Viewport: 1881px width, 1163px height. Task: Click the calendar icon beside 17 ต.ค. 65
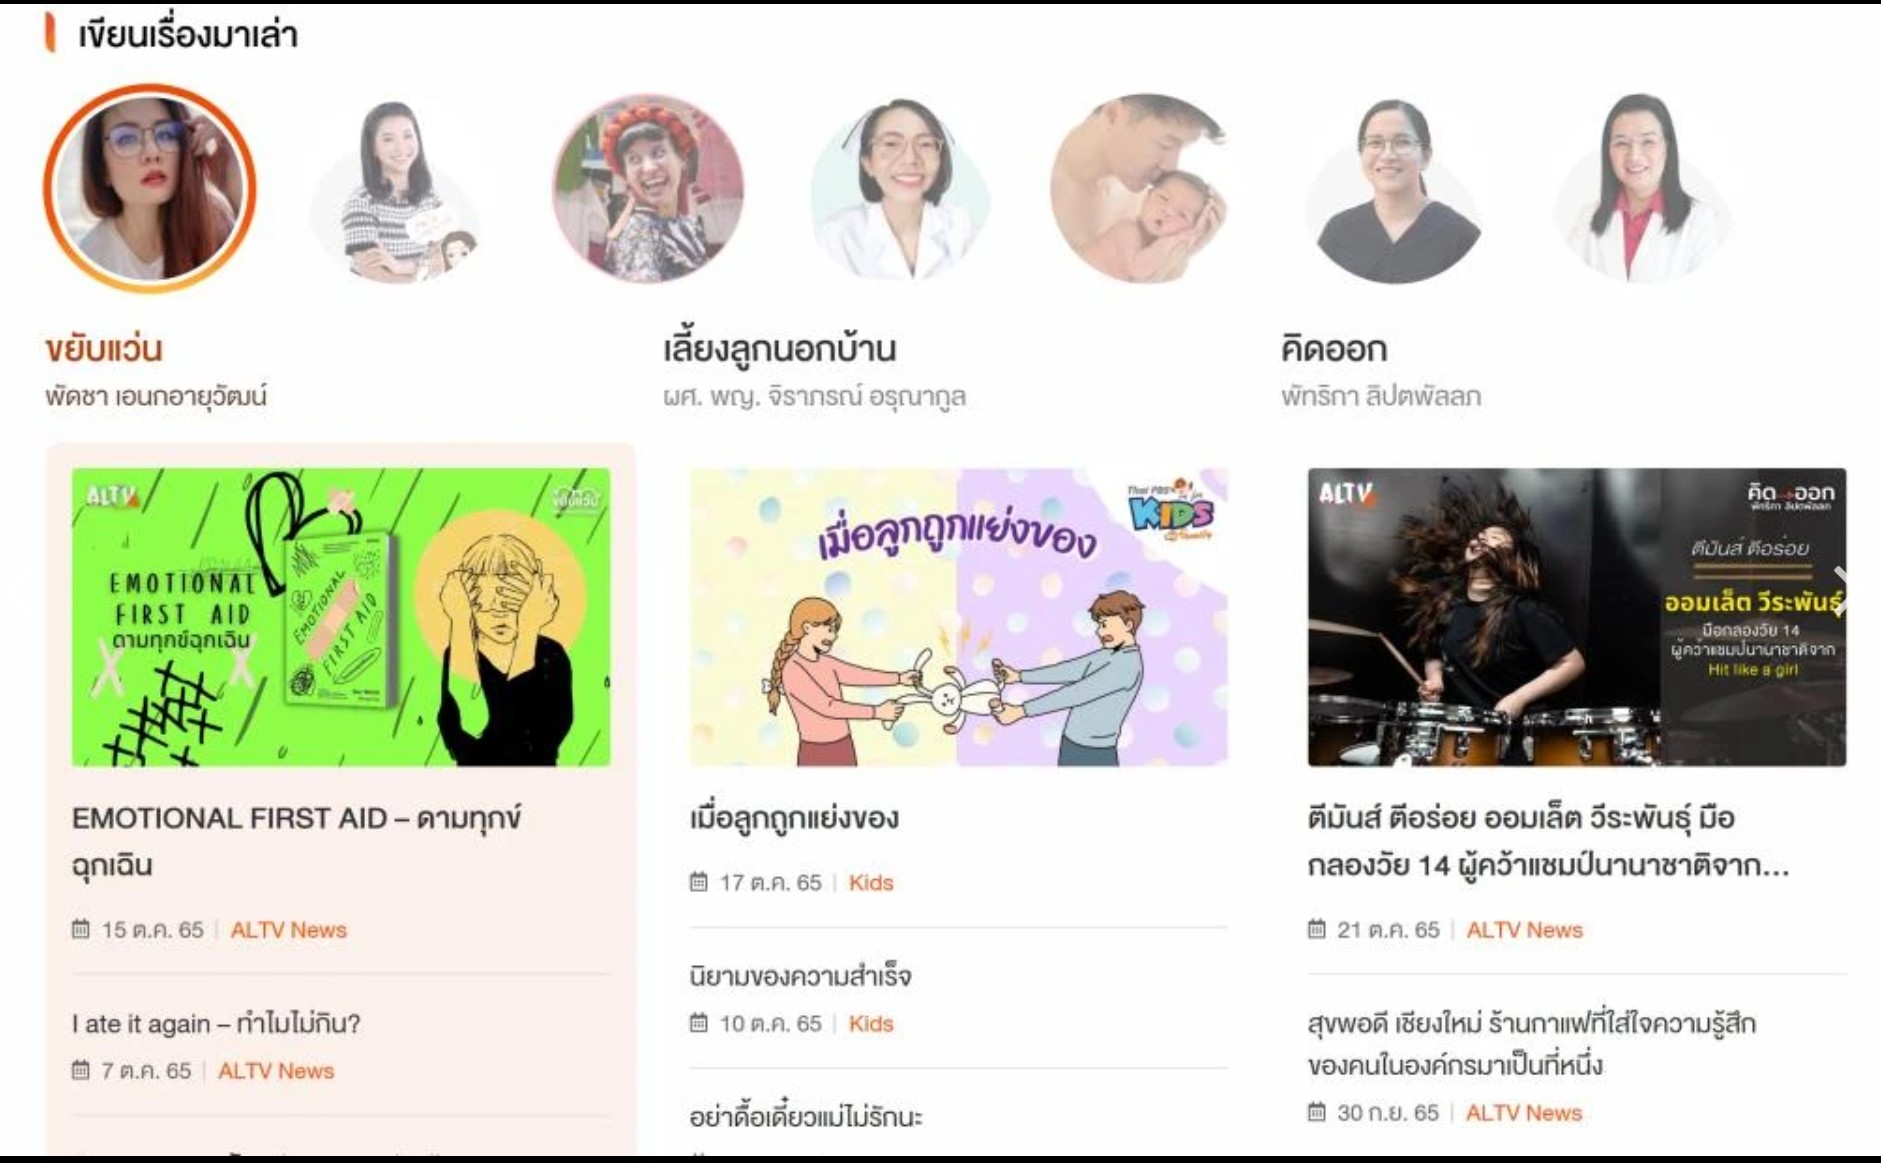click(x=698, y=882)
